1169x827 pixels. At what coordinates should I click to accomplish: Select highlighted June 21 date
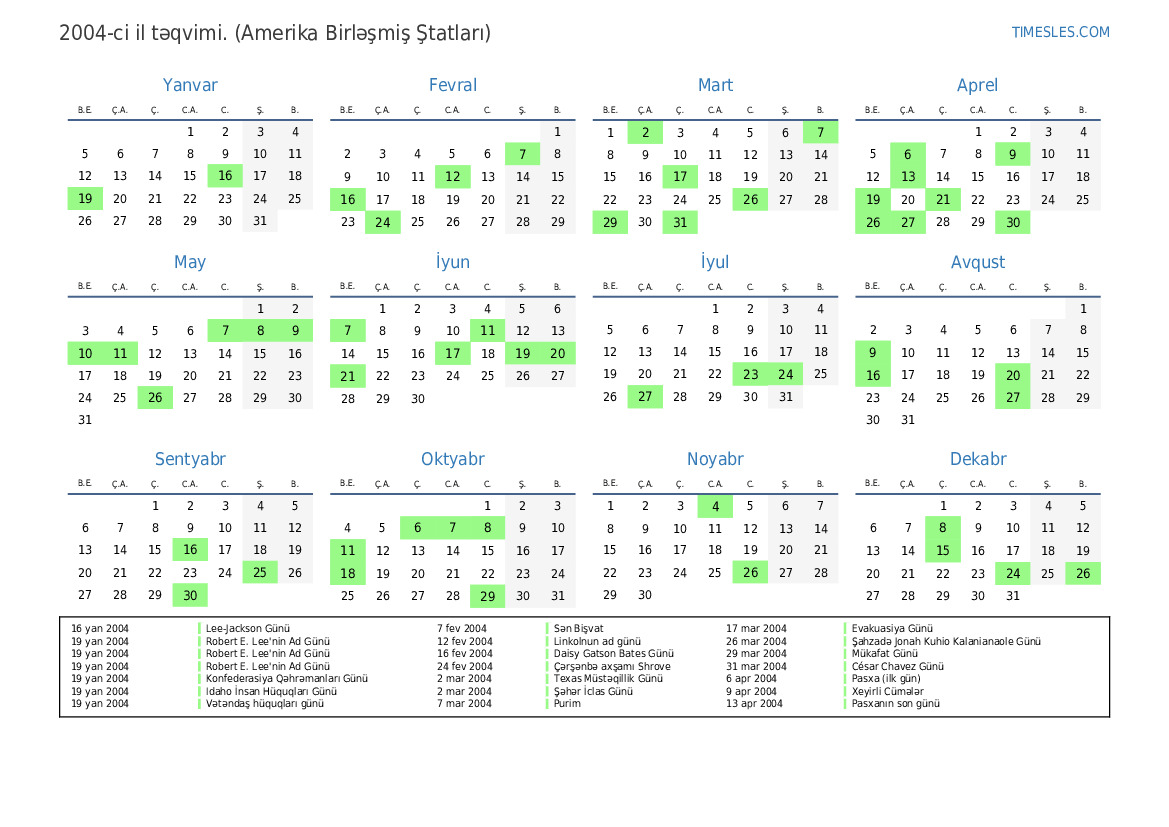pos(347,376)
